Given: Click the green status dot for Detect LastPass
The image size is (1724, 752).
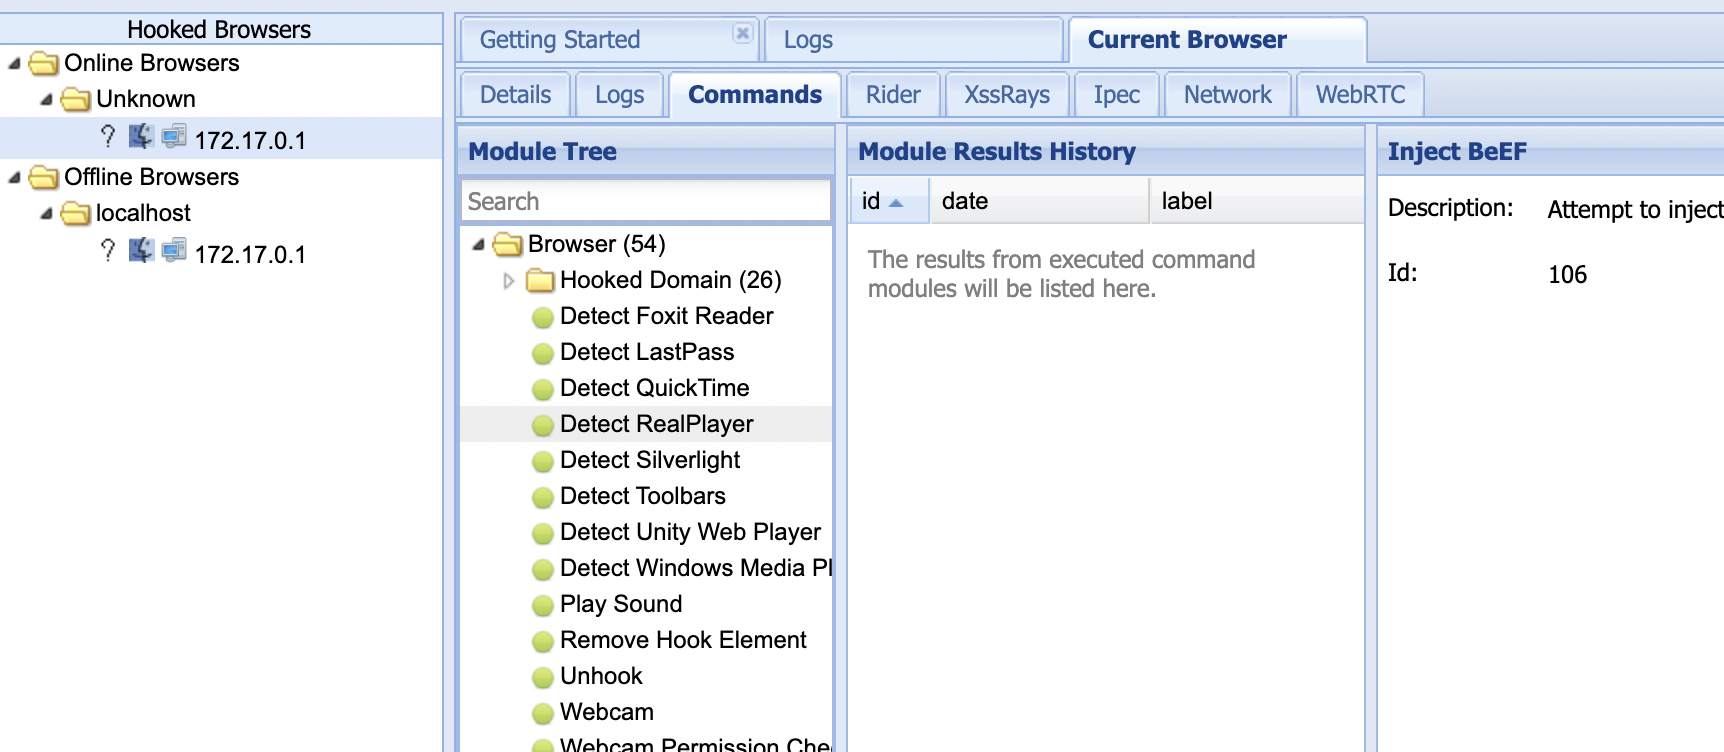Looking at the screenshot, I should pos(543,354).
